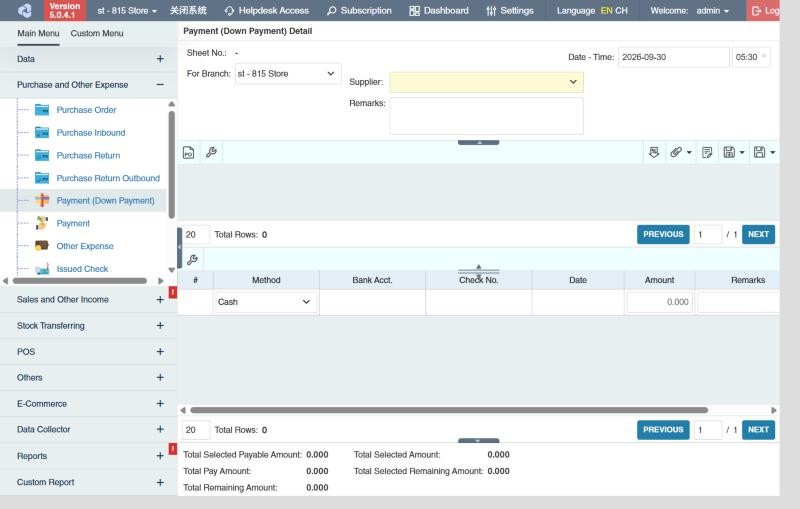This screenshot has width=800, height=509.
Task: Click the first save disk icon
Action: pyautogui.click(x=729, y=152)
